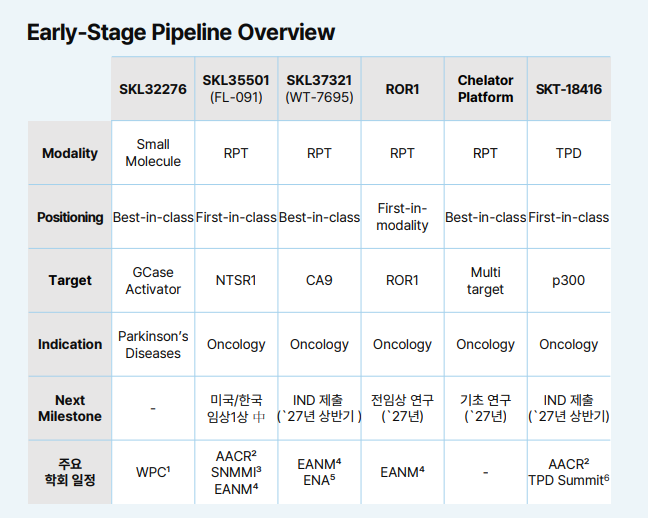Screen dimensions: 648x518
Task: Click the Positioning row label
Action: [x=70, y=217]
